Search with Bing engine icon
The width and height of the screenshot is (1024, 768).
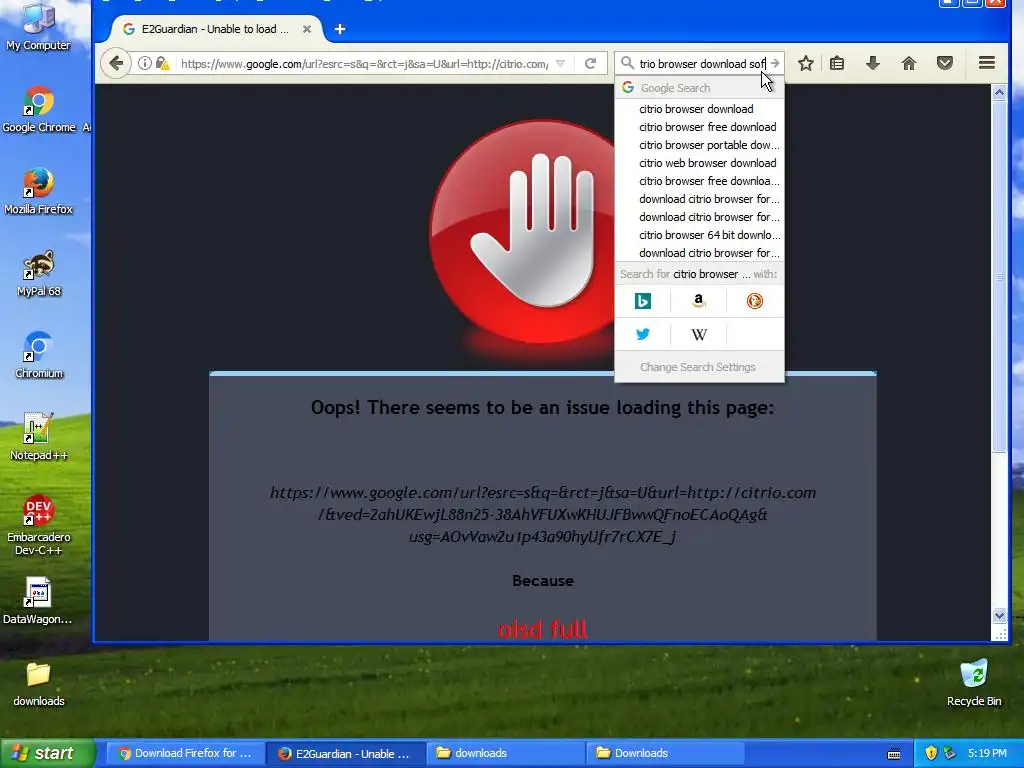tap(643, 300)
